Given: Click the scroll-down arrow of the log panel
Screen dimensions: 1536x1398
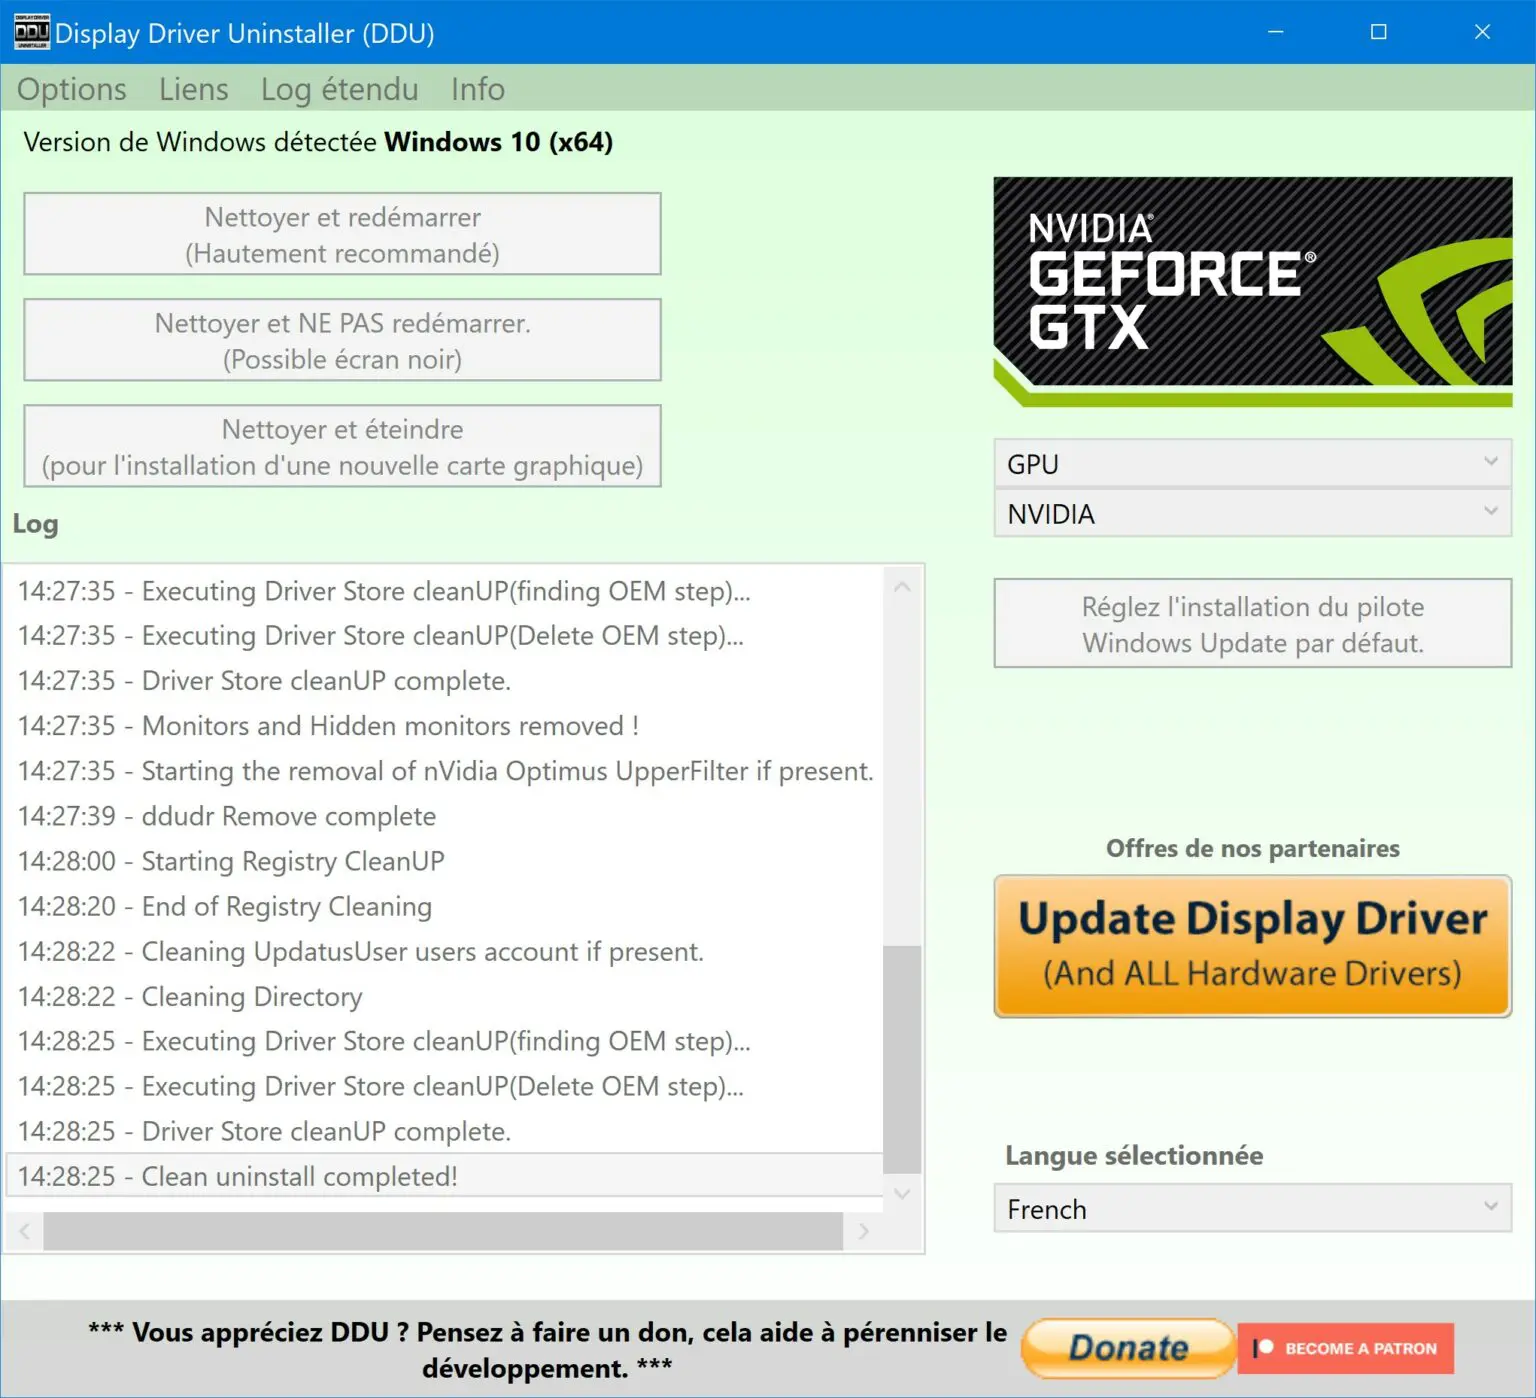Looking at the screenshot, I should point(902,1194).
